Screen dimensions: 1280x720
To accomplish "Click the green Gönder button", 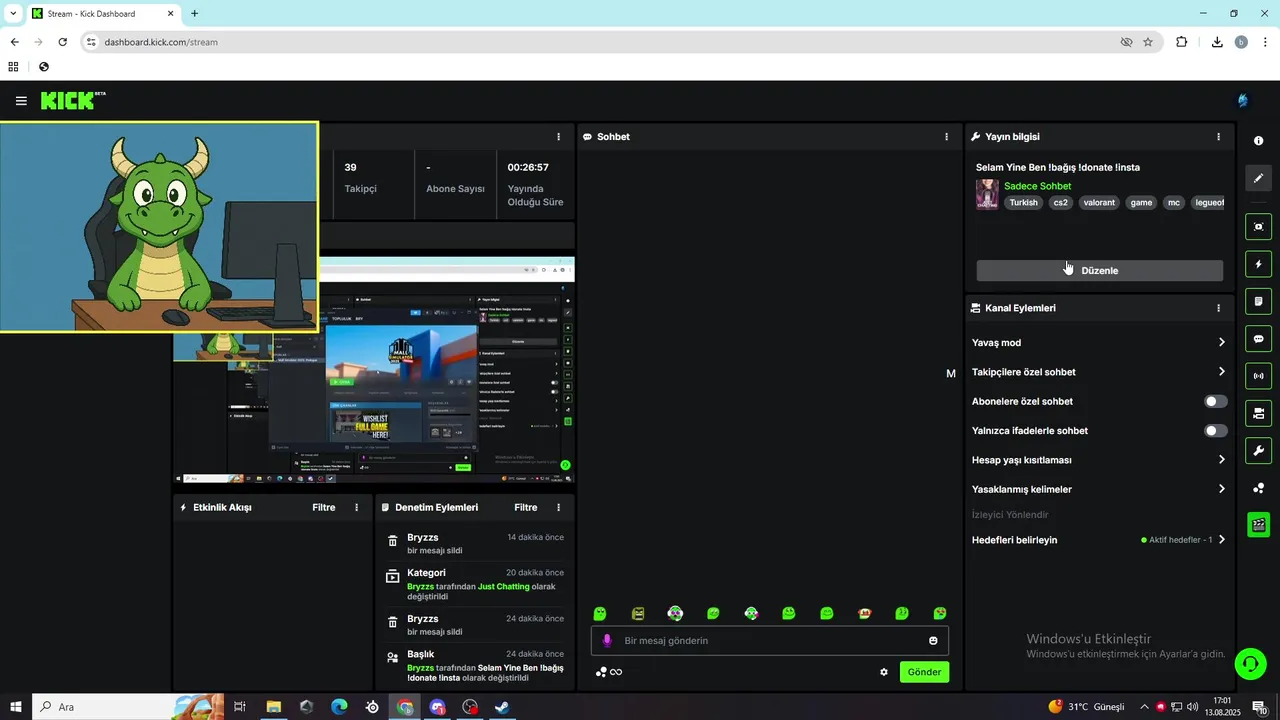I will (x=924, y=672).
